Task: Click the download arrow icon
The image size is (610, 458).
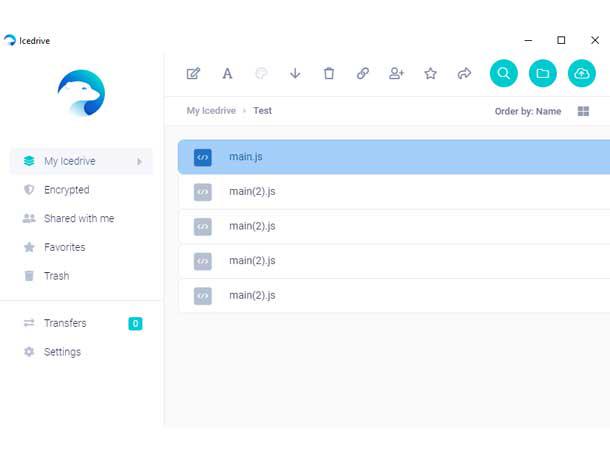Action: [x=295, y=73]
